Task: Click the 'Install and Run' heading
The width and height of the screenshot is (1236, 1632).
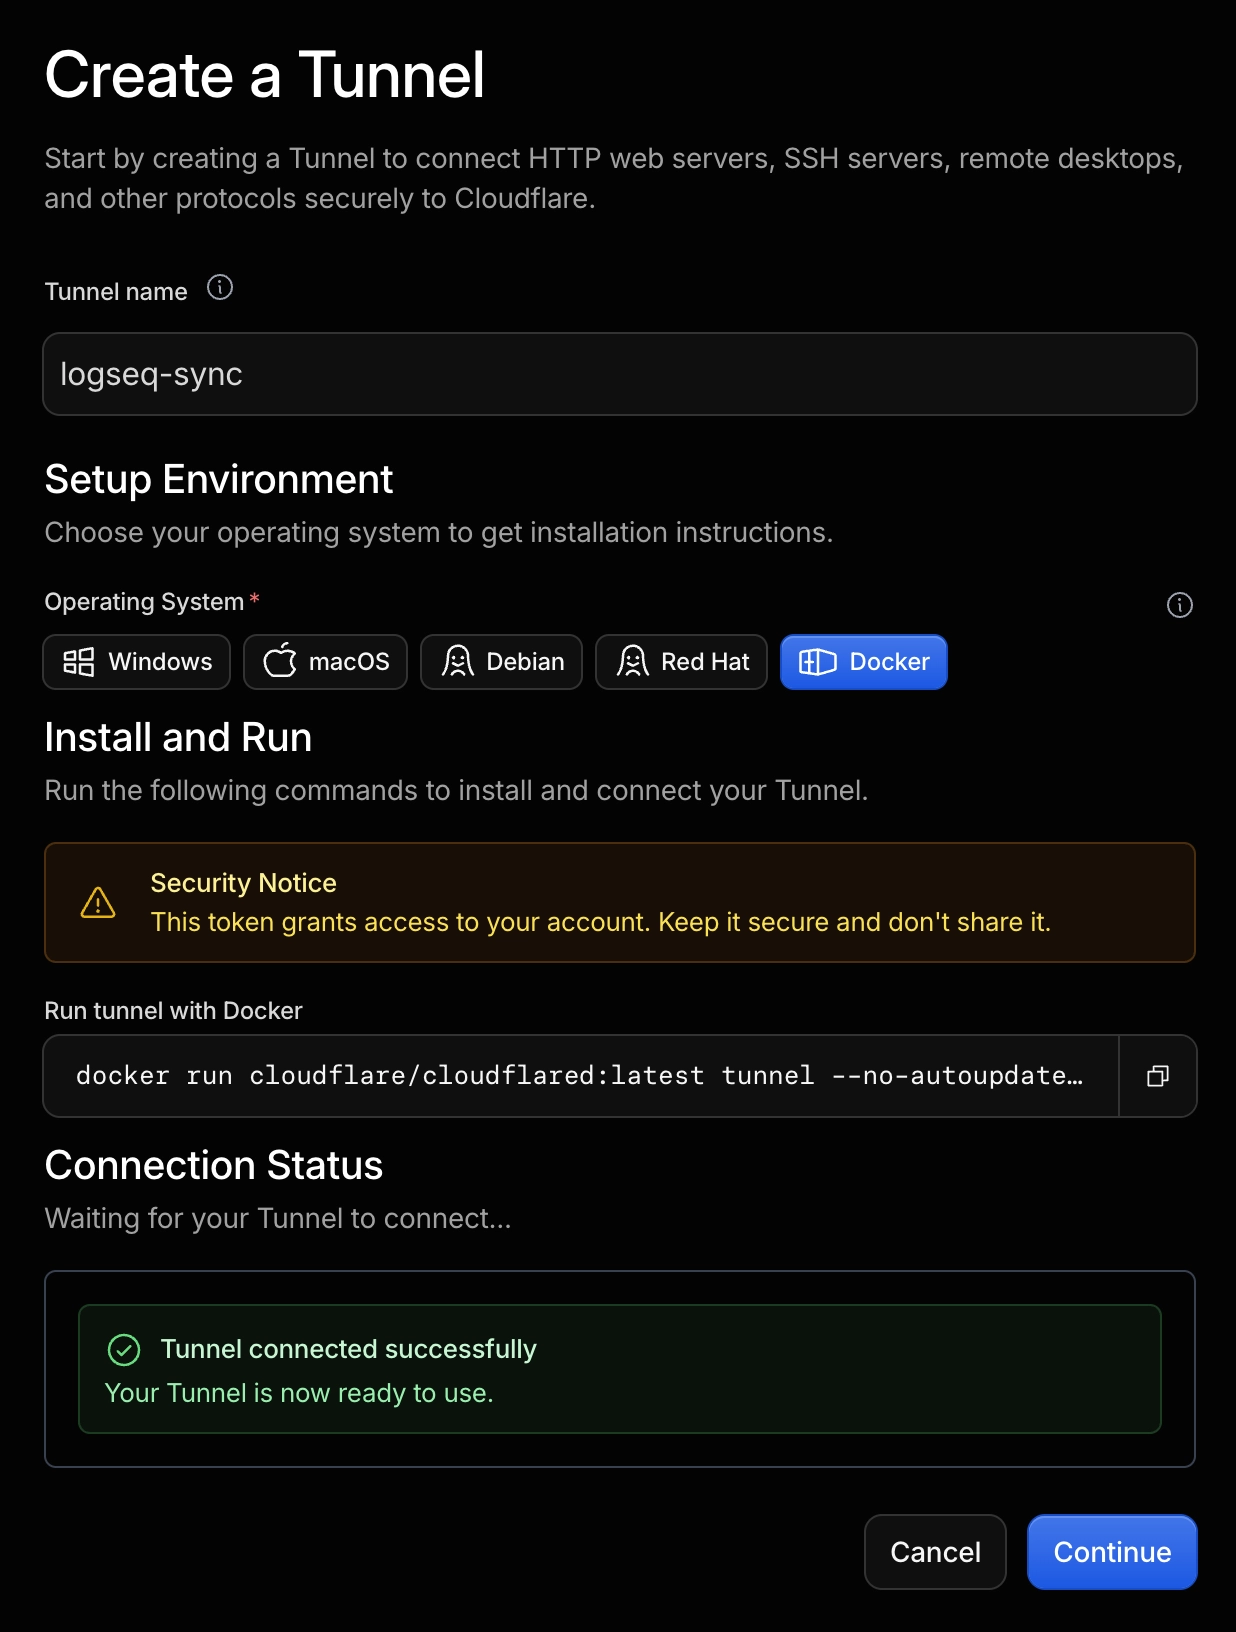Action: pyautogui.click(x=178, y=738)
